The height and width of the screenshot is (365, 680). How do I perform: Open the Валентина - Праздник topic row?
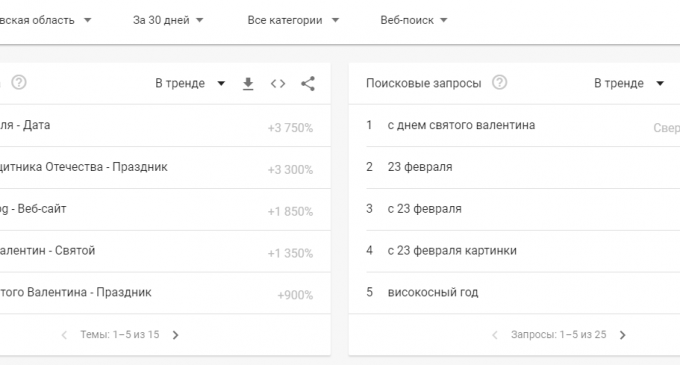pyautogui.click(x=165, y=293)
